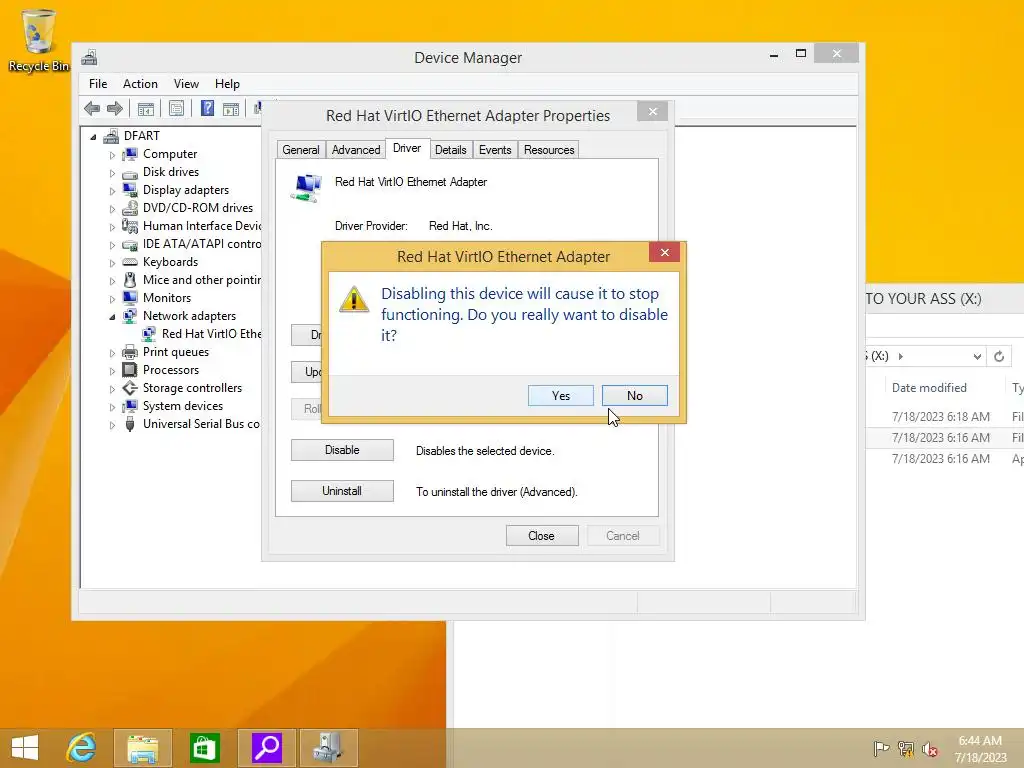The width and height of the screenshot is (1024, 768).
Task: Open Internet Explorer from the taskbar
Action: pos(82,748)
